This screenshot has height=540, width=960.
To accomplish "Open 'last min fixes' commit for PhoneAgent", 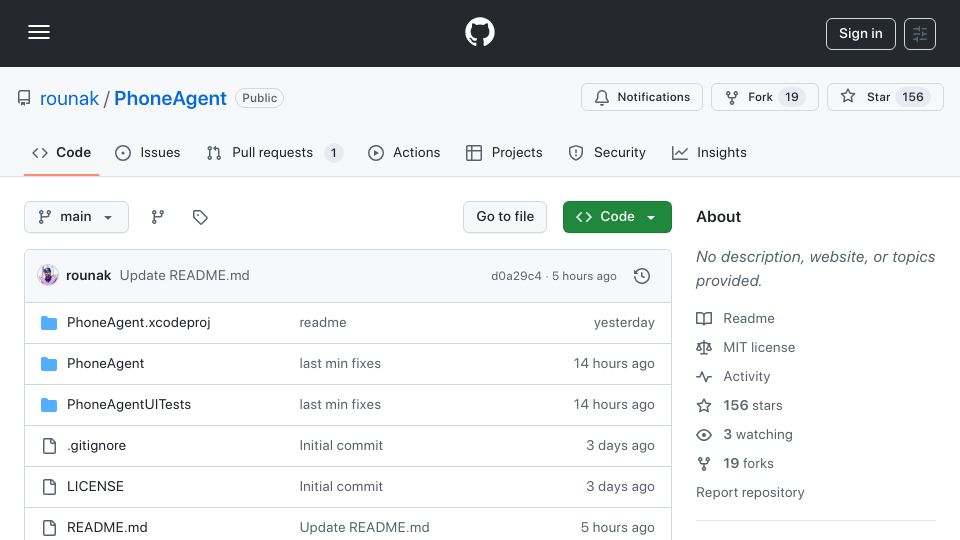I will (340, 364).
